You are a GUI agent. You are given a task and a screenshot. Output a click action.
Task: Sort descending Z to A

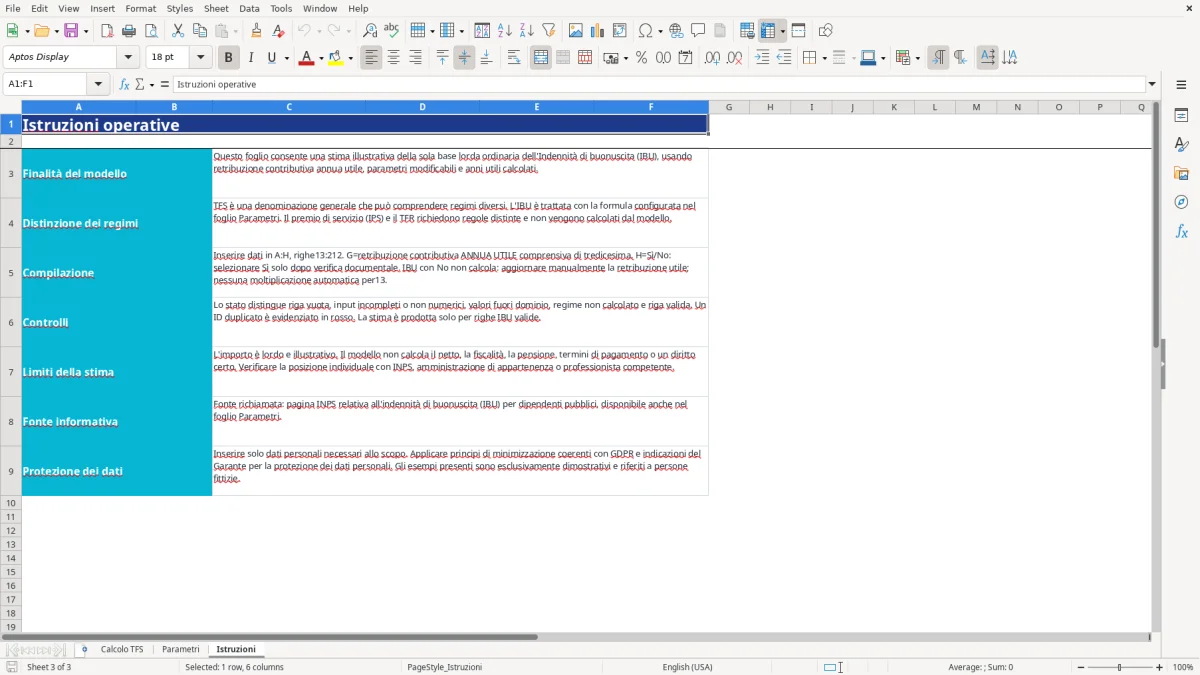526,31
